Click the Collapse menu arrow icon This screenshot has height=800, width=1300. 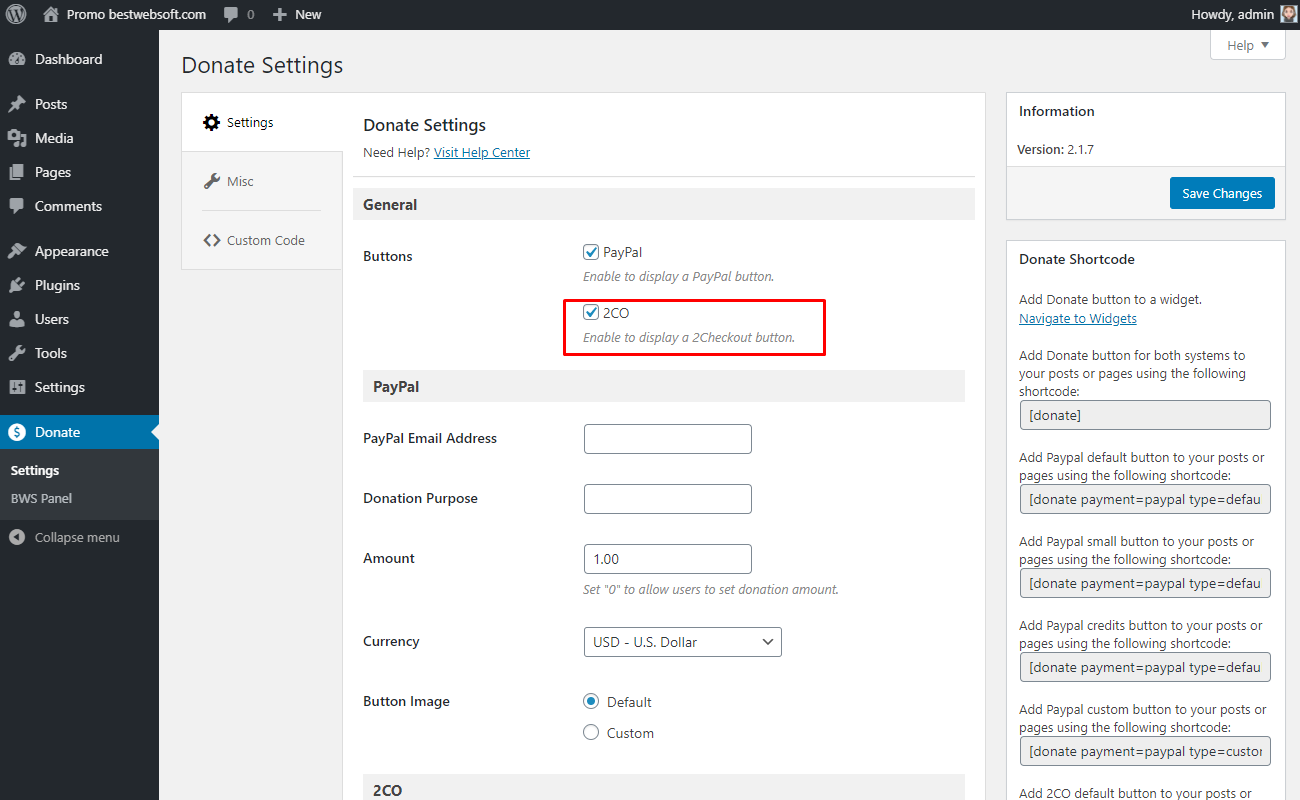click(x=17, y=537)
